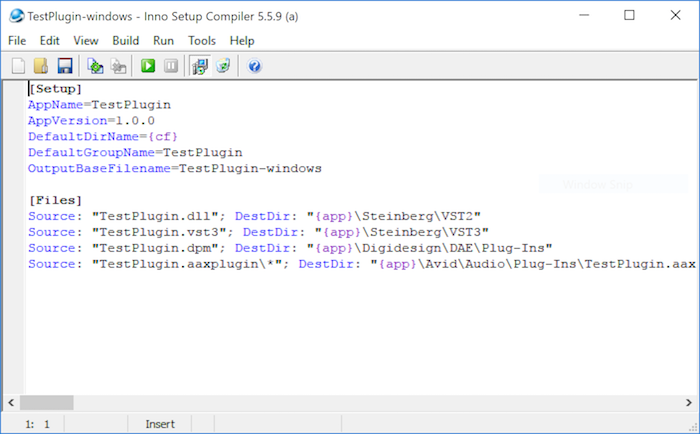Open the Edit menu
700x434 pixels.
(x=50, y=41)
